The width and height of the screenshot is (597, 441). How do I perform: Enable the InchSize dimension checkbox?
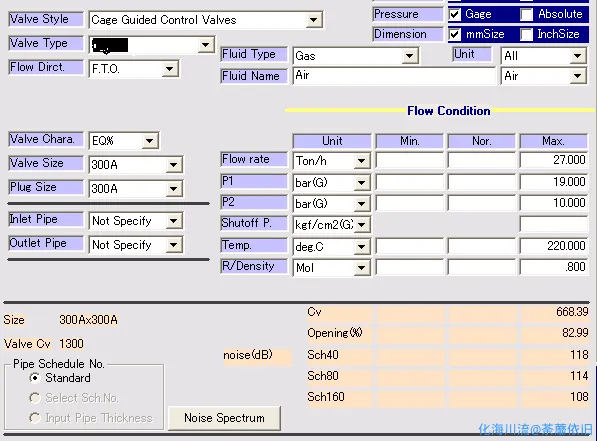coord(527,34)
